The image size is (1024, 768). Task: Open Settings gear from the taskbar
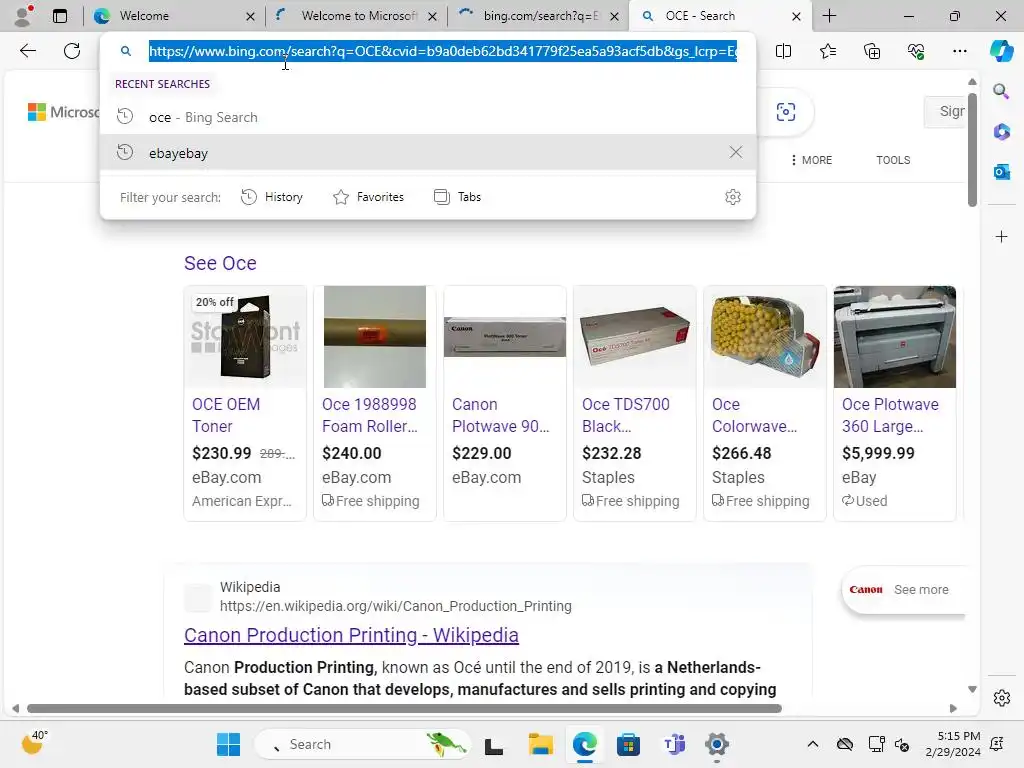click(716, 744)
